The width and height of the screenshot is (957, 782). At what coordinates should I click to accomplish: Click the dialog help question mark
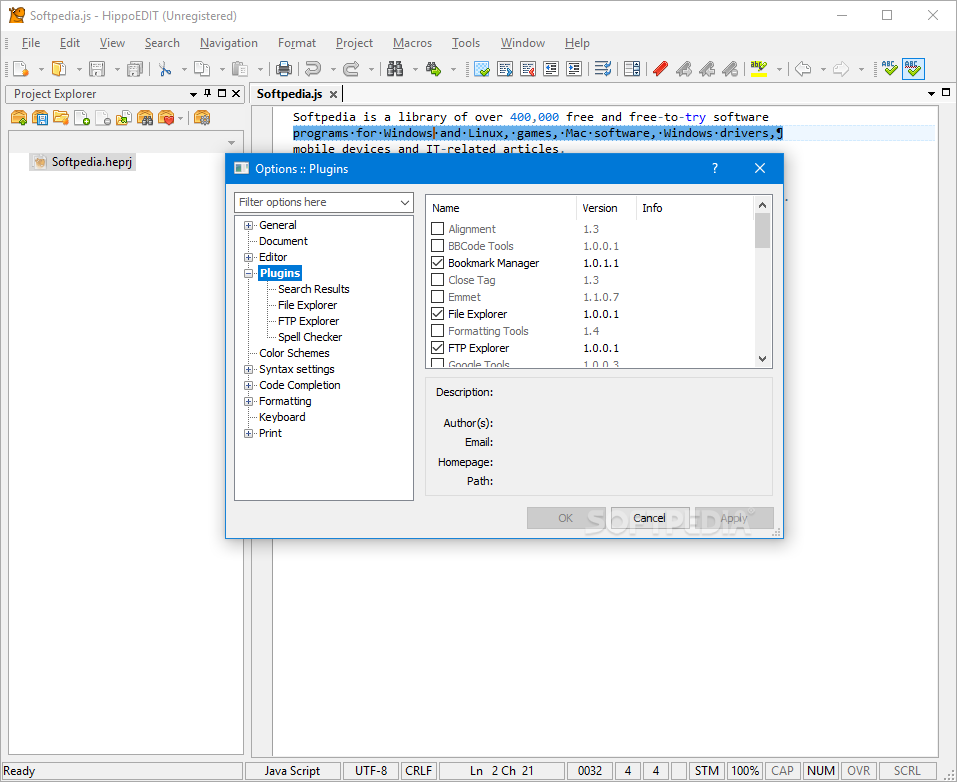pyautogui.click(x=715, y=168)
